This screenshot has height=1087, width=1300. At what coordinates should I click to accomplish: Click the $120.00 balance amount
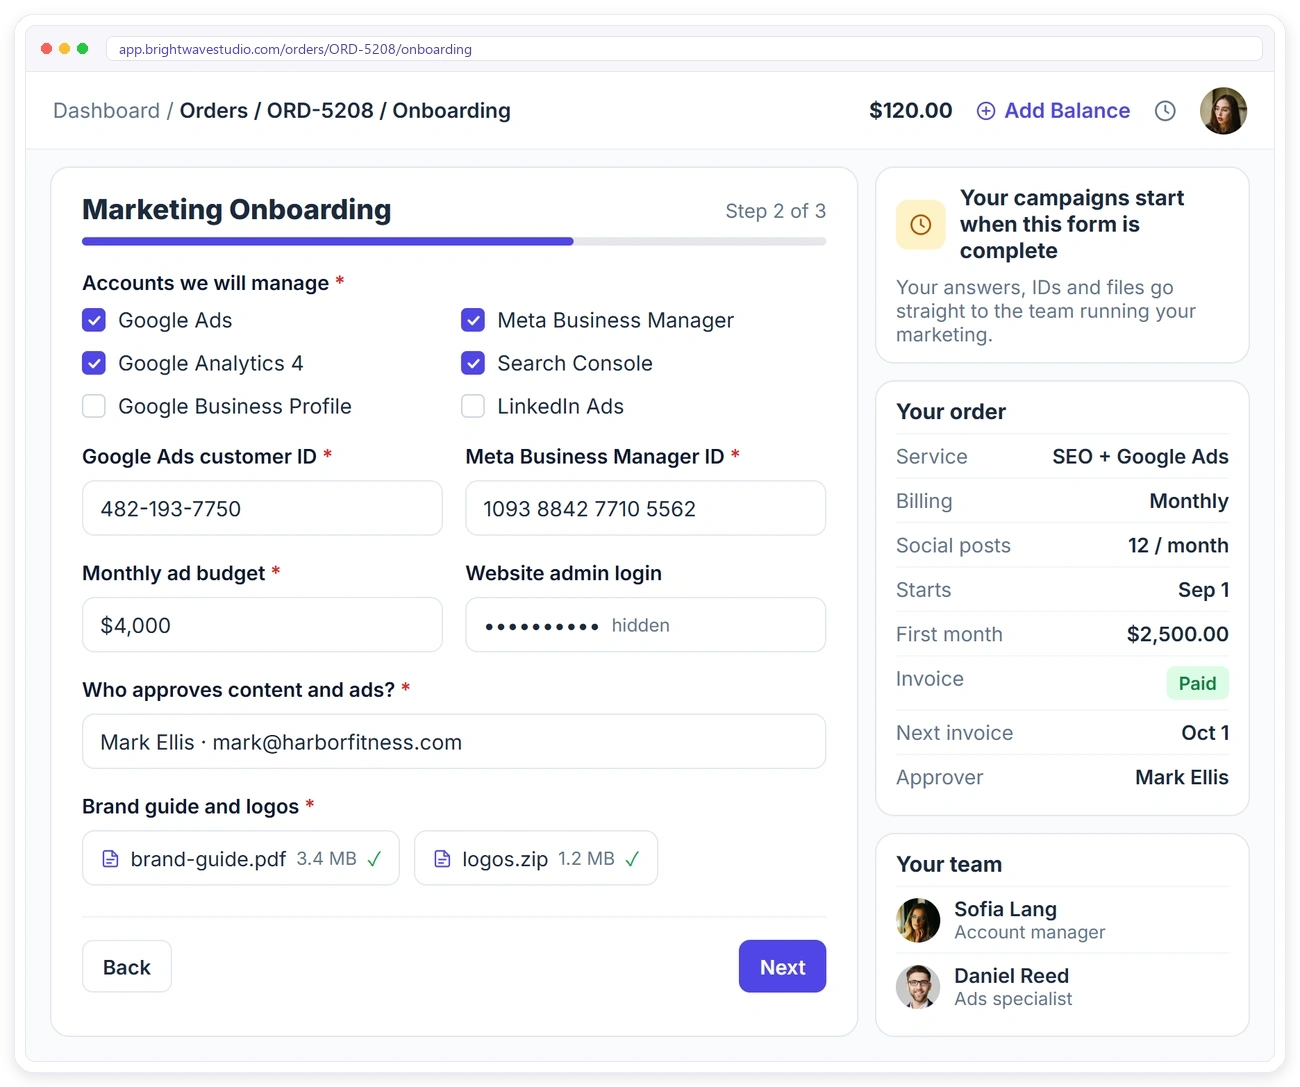pos(910,111)
